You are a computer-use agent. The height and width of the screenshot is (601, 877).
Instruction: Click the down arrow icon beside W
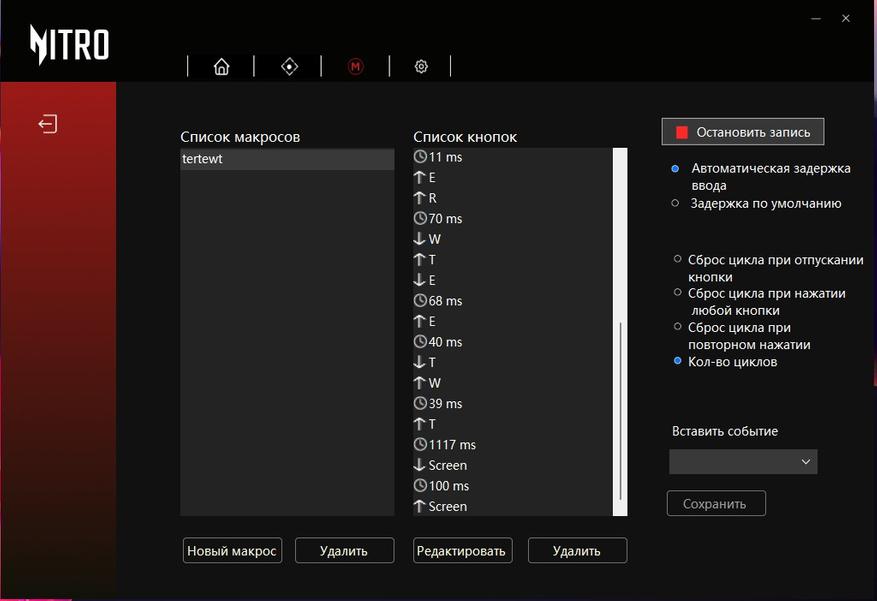(419, 239)
